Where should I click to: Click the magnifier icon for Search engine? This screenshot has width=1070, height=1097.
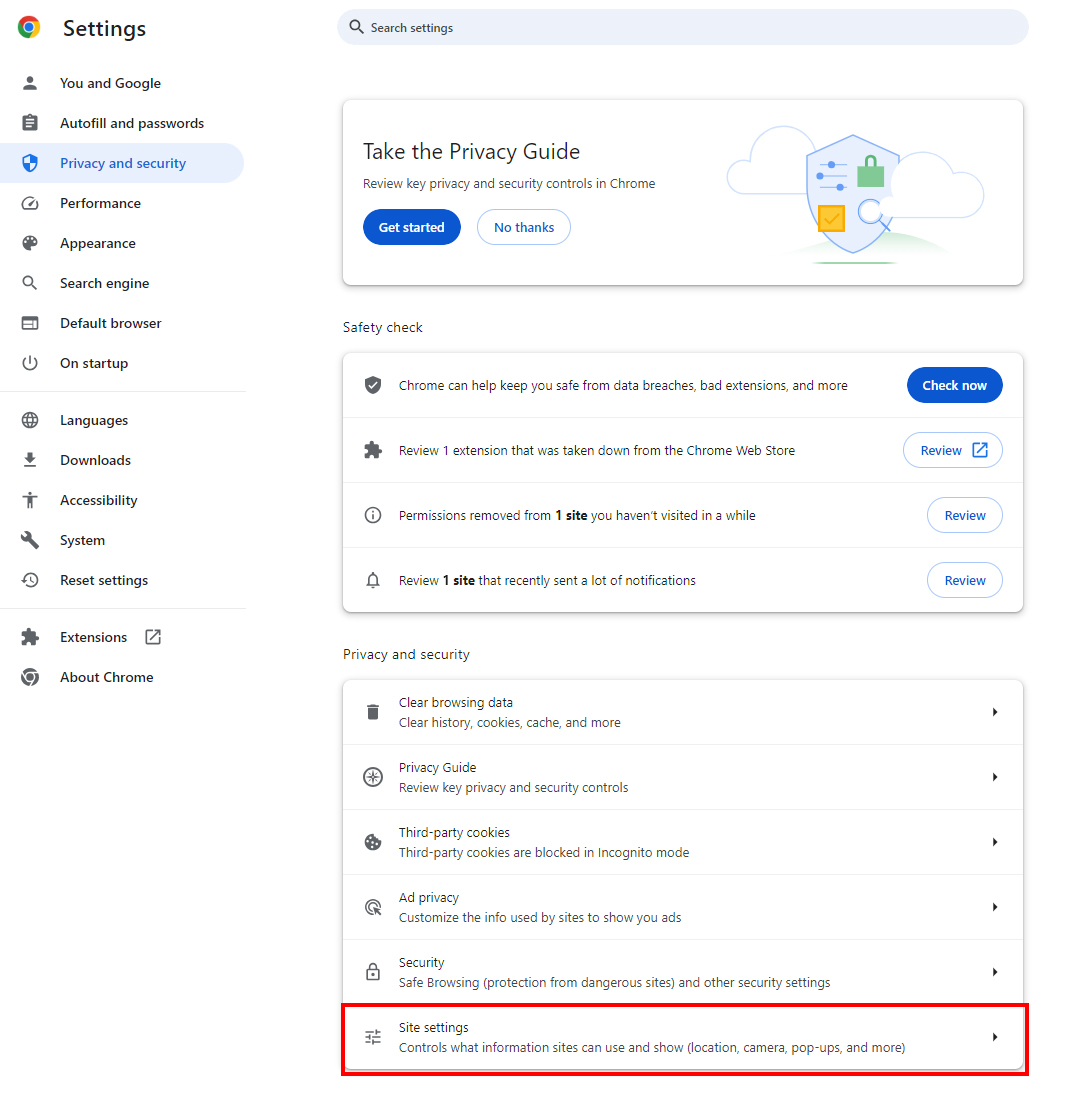pos(29,283)
